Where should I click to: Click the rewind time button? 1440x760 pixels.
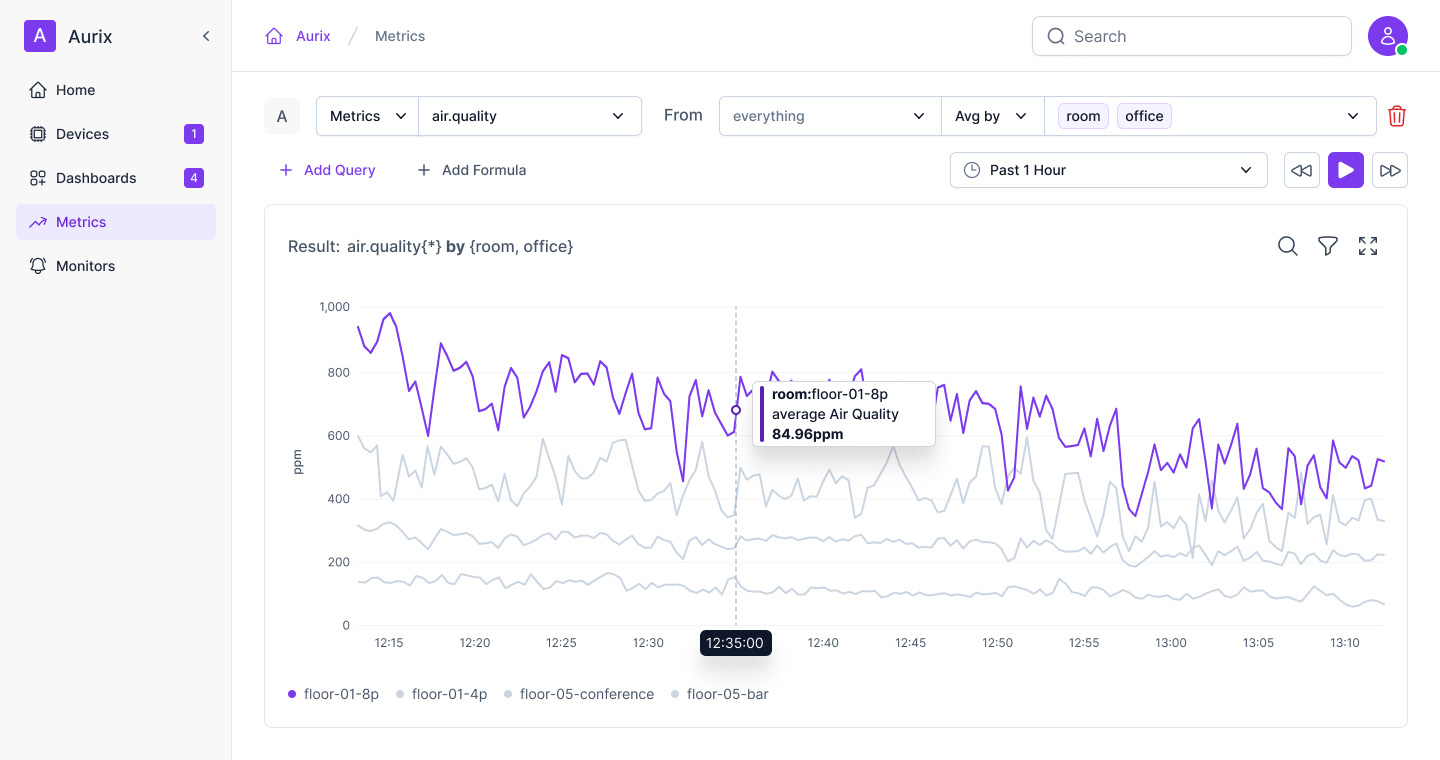(1302, 170)
